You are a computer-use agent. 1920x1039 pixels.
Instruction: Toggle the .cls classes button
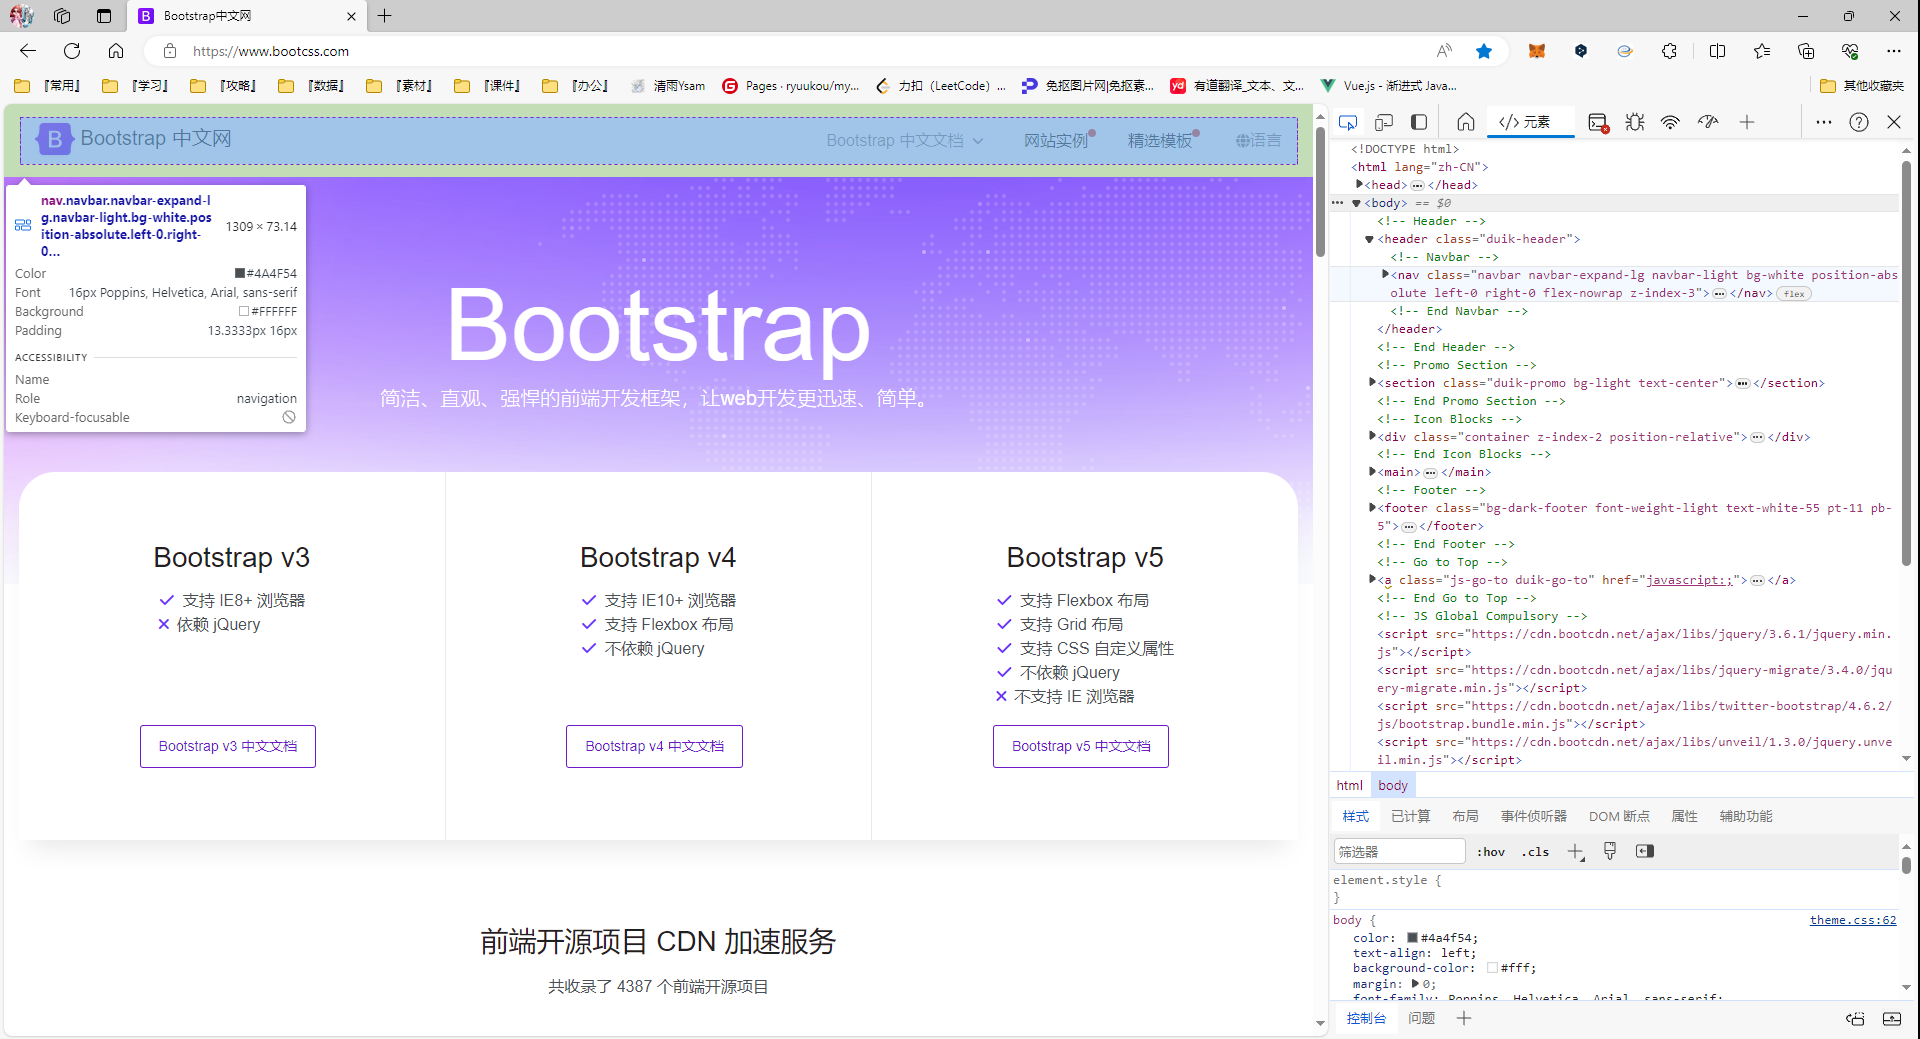click(x=1535, y=852)
